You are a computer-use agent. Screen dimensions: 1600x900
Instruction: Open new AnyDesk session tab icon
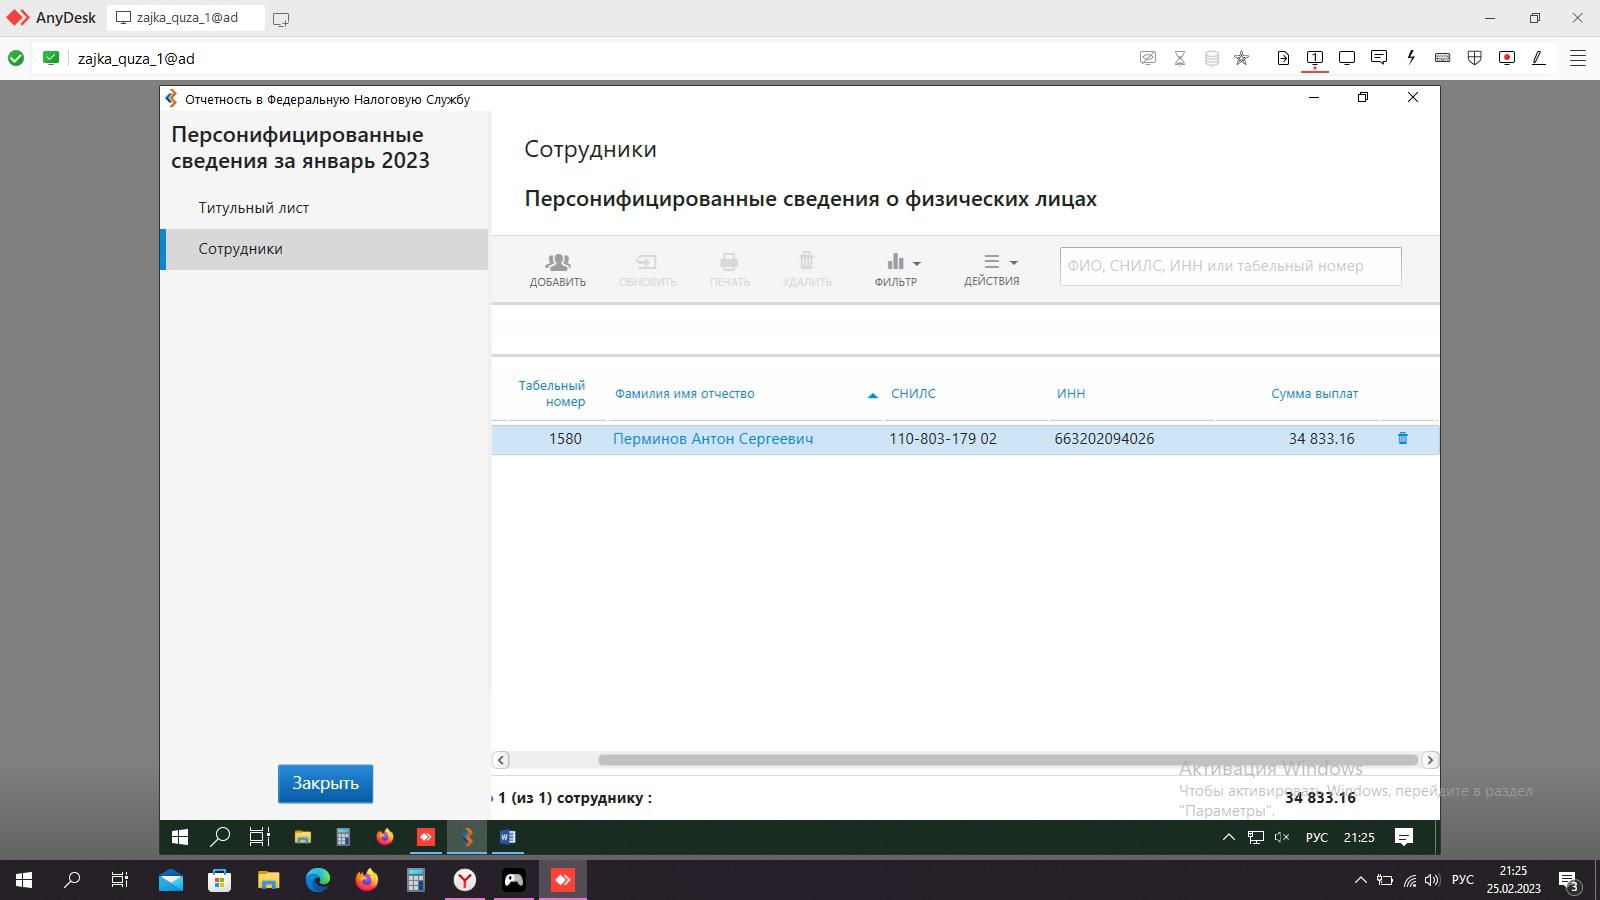281,19
